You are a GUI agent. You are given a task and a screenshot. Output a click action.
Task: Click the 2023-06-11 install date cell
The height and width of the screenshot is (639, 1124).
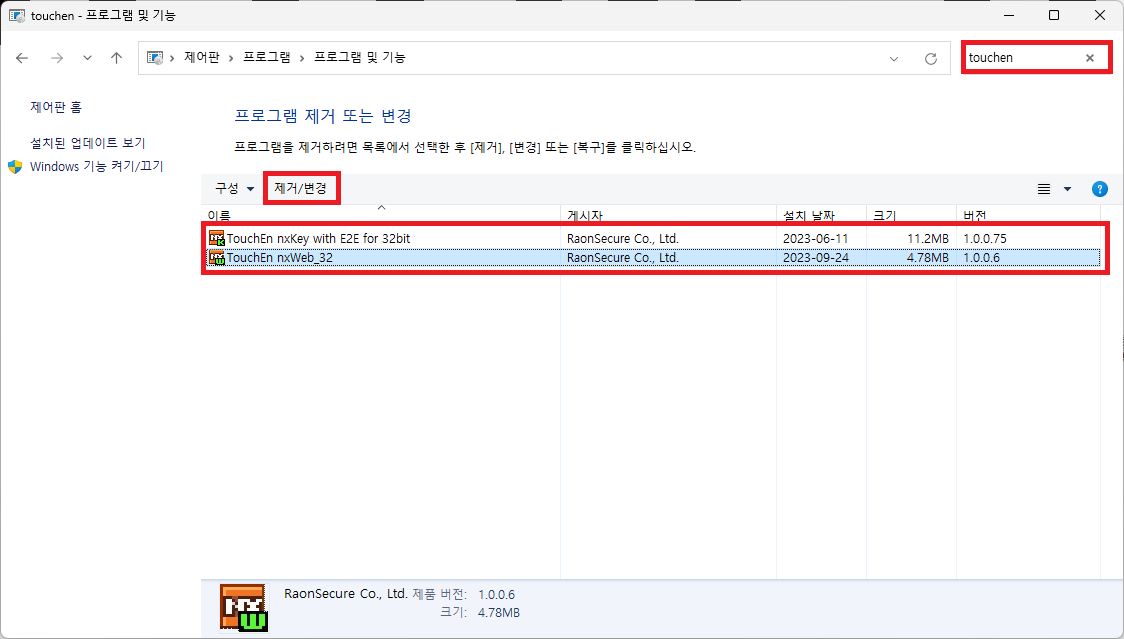(x=816, y=238)
